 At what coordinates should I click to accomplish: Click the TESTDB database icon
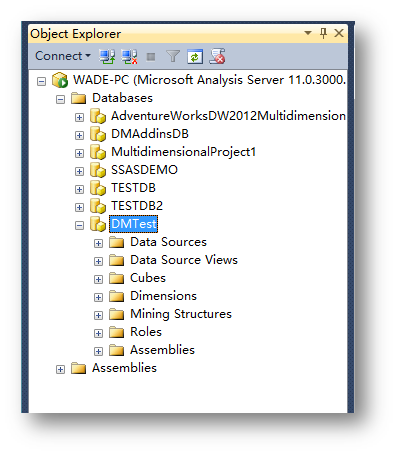[98, 188]
